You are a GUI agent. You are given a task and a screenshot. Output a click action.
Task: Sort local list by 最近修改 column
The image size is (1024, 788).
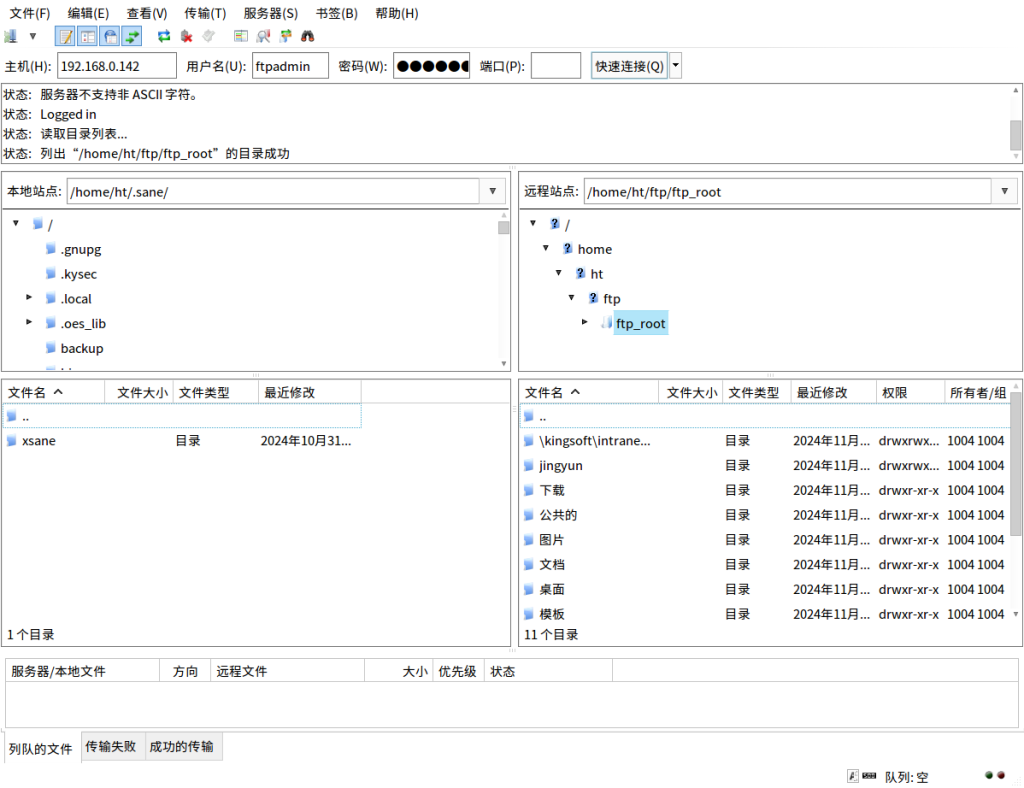(310, 392)
